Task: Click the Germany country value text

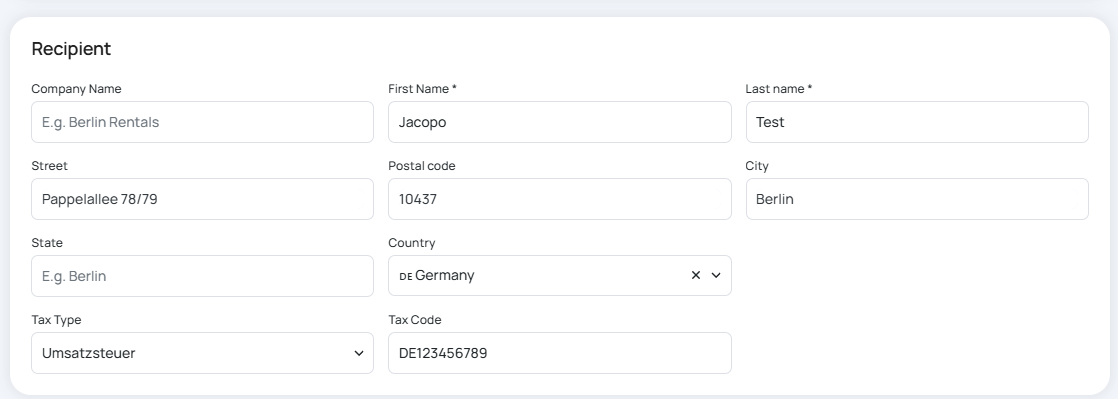Action: pos(445,275)
